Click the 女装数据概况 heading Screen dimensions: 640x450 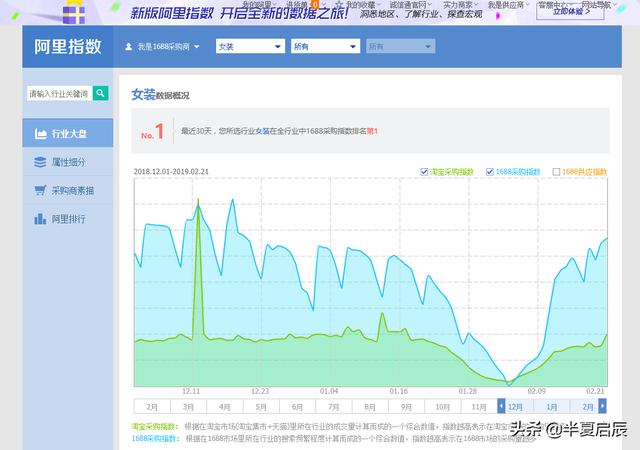[x=160, y=95]
